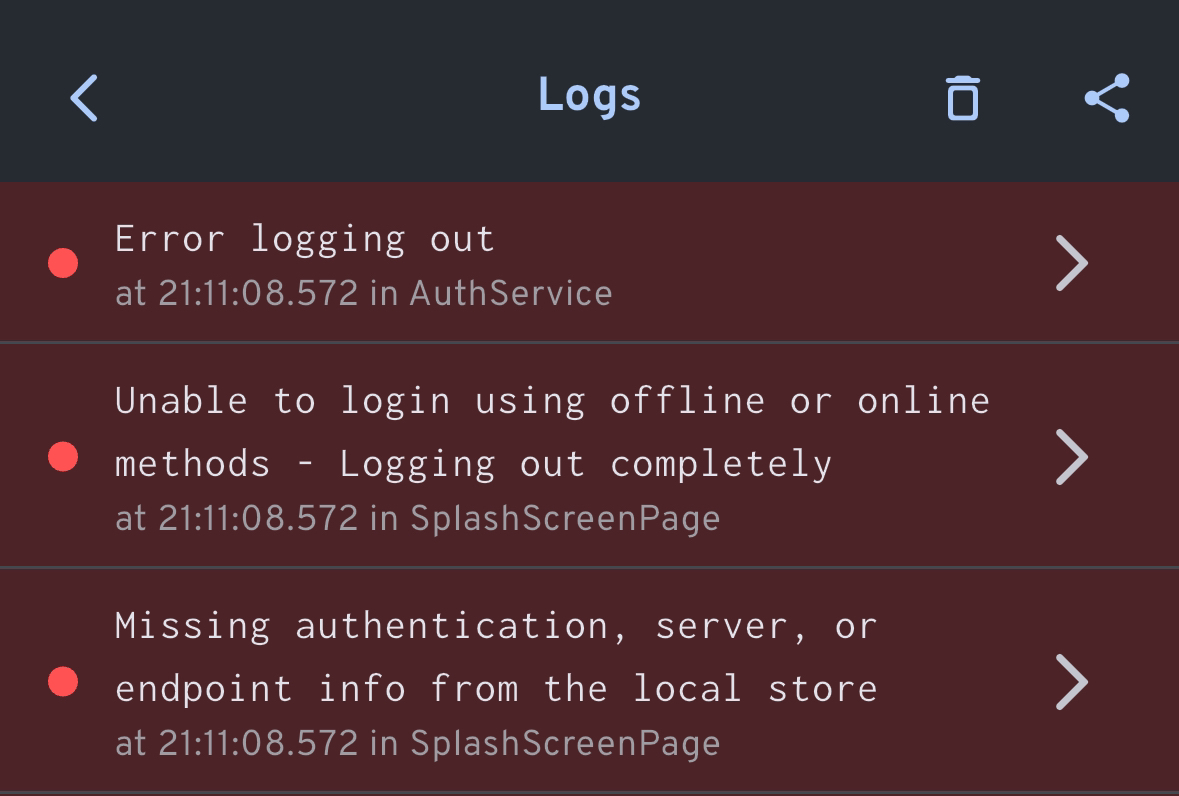Click red dot next to 'Unable to login' entry
Viewport: 1179px width, 796px height.
[63, 457]
